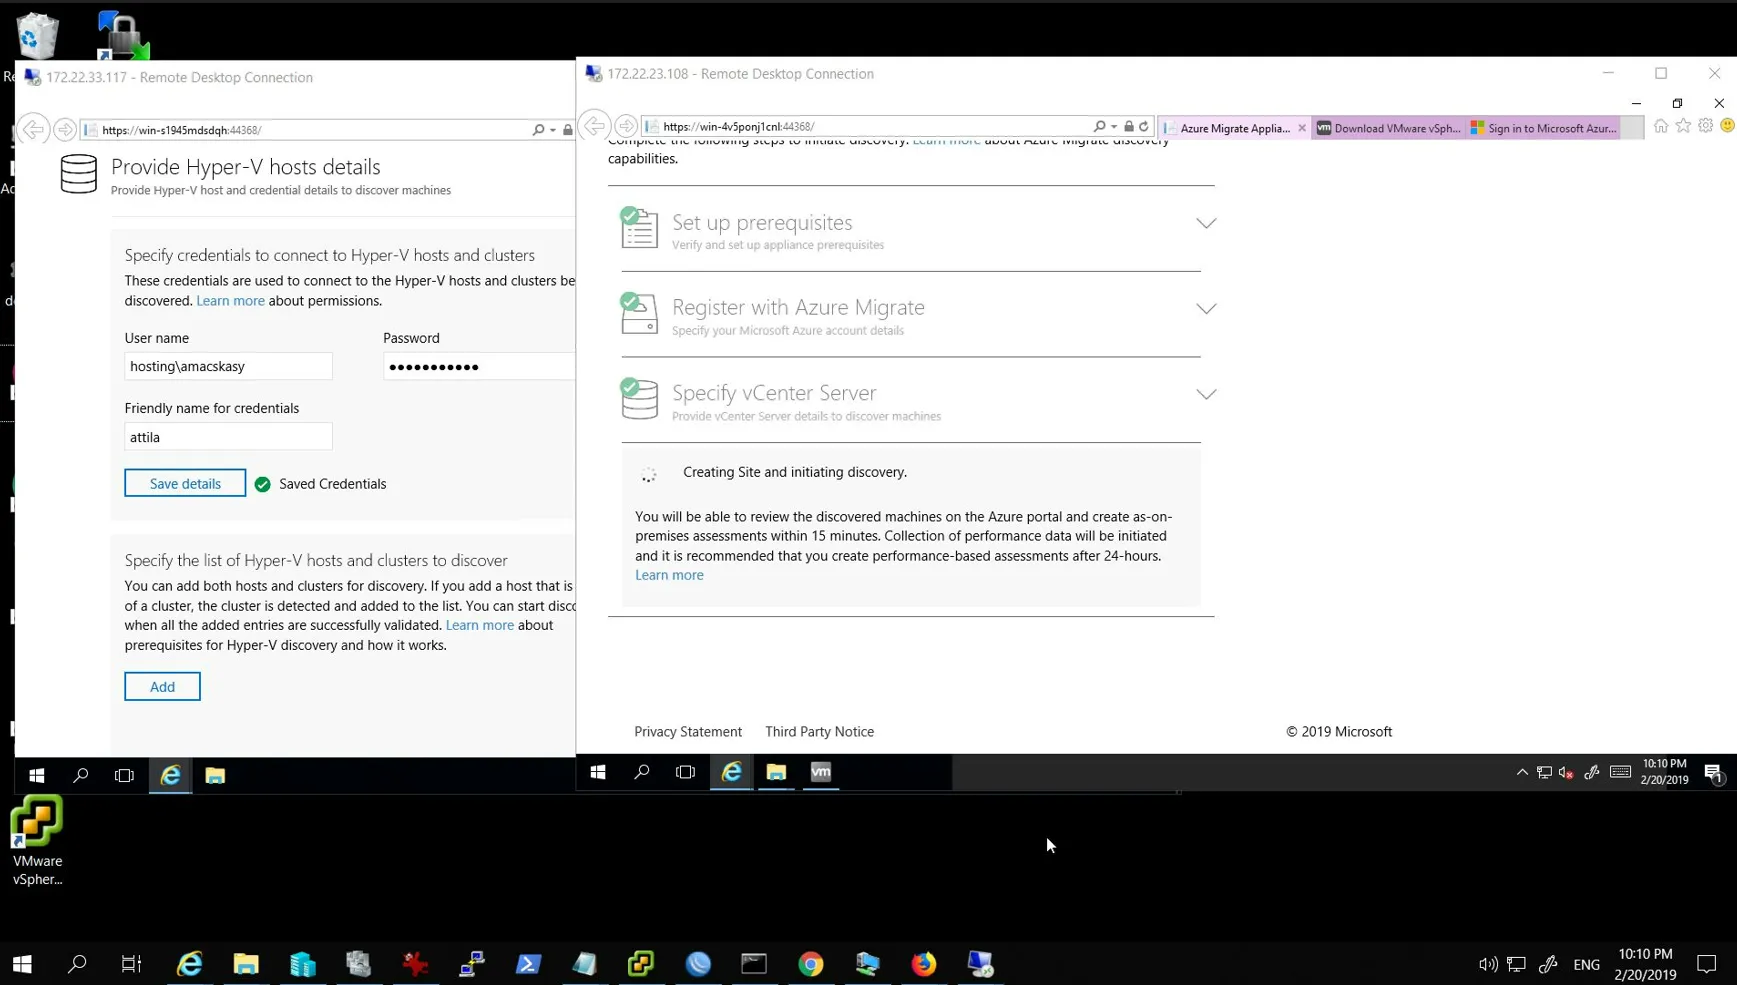Click the IE home icon in 172.22.23.108
This screenshot has width=1737, height=985.
click(1661, 126)
